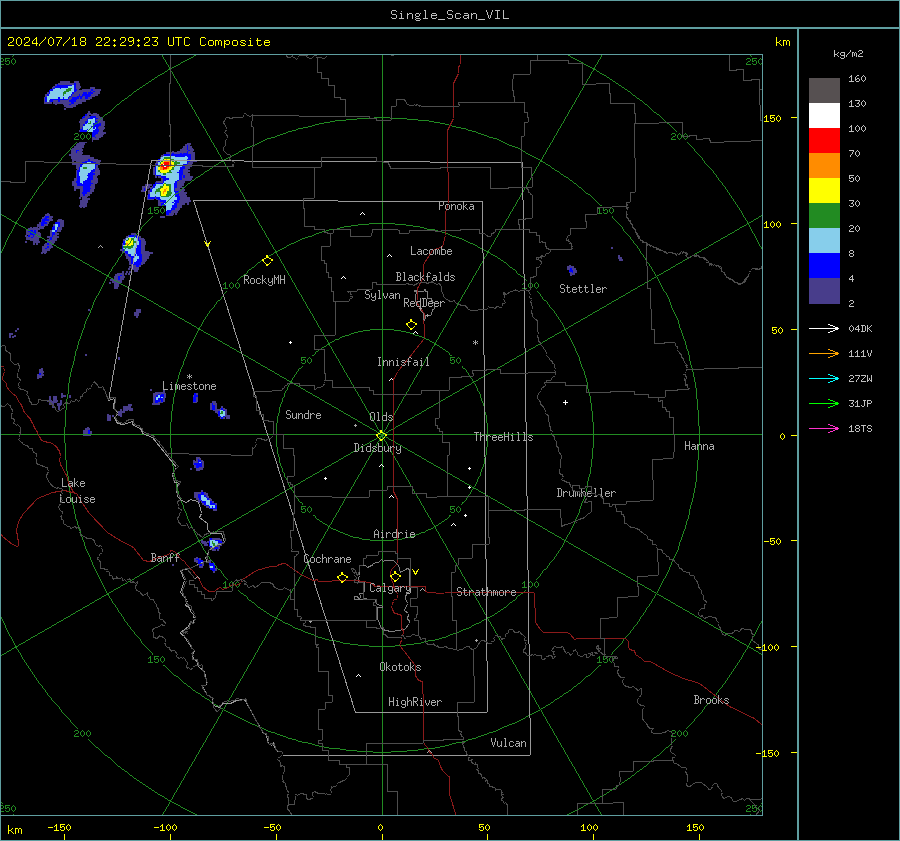Image resolution: width=900 pixels, height=841 pixels.
Task: Click the Ponoka town label
Action: [456, 206]
